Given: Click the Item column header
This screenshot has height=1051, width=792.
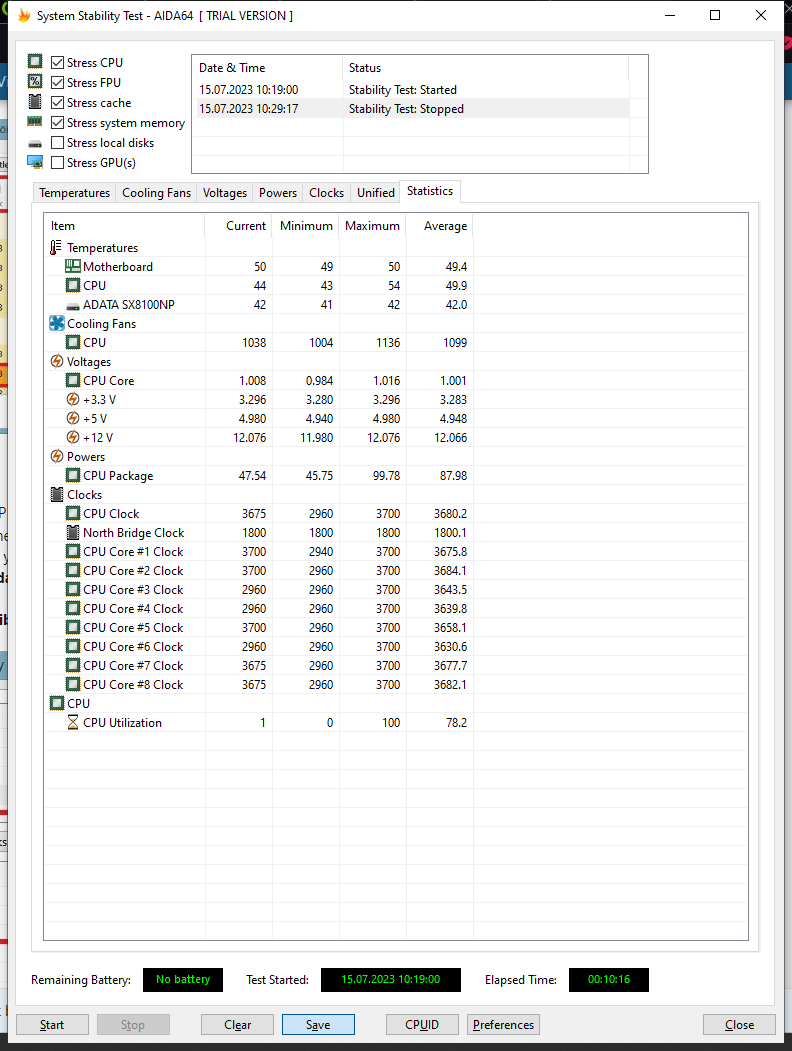Looking at the screenshot, I should click(x=124, y=226).
